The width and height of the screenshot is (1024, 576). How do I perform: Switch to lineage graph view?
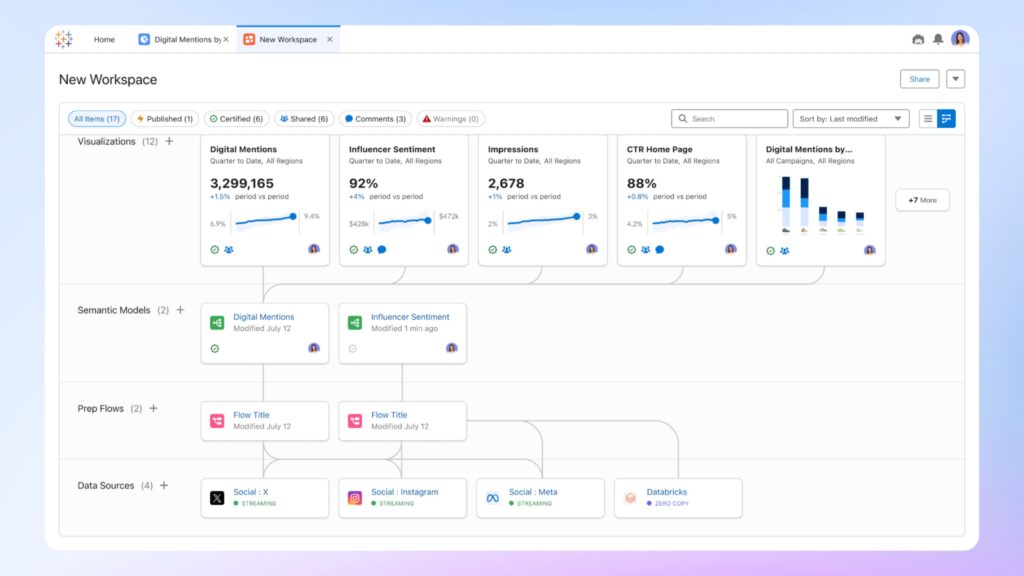[x=946, y=119]
